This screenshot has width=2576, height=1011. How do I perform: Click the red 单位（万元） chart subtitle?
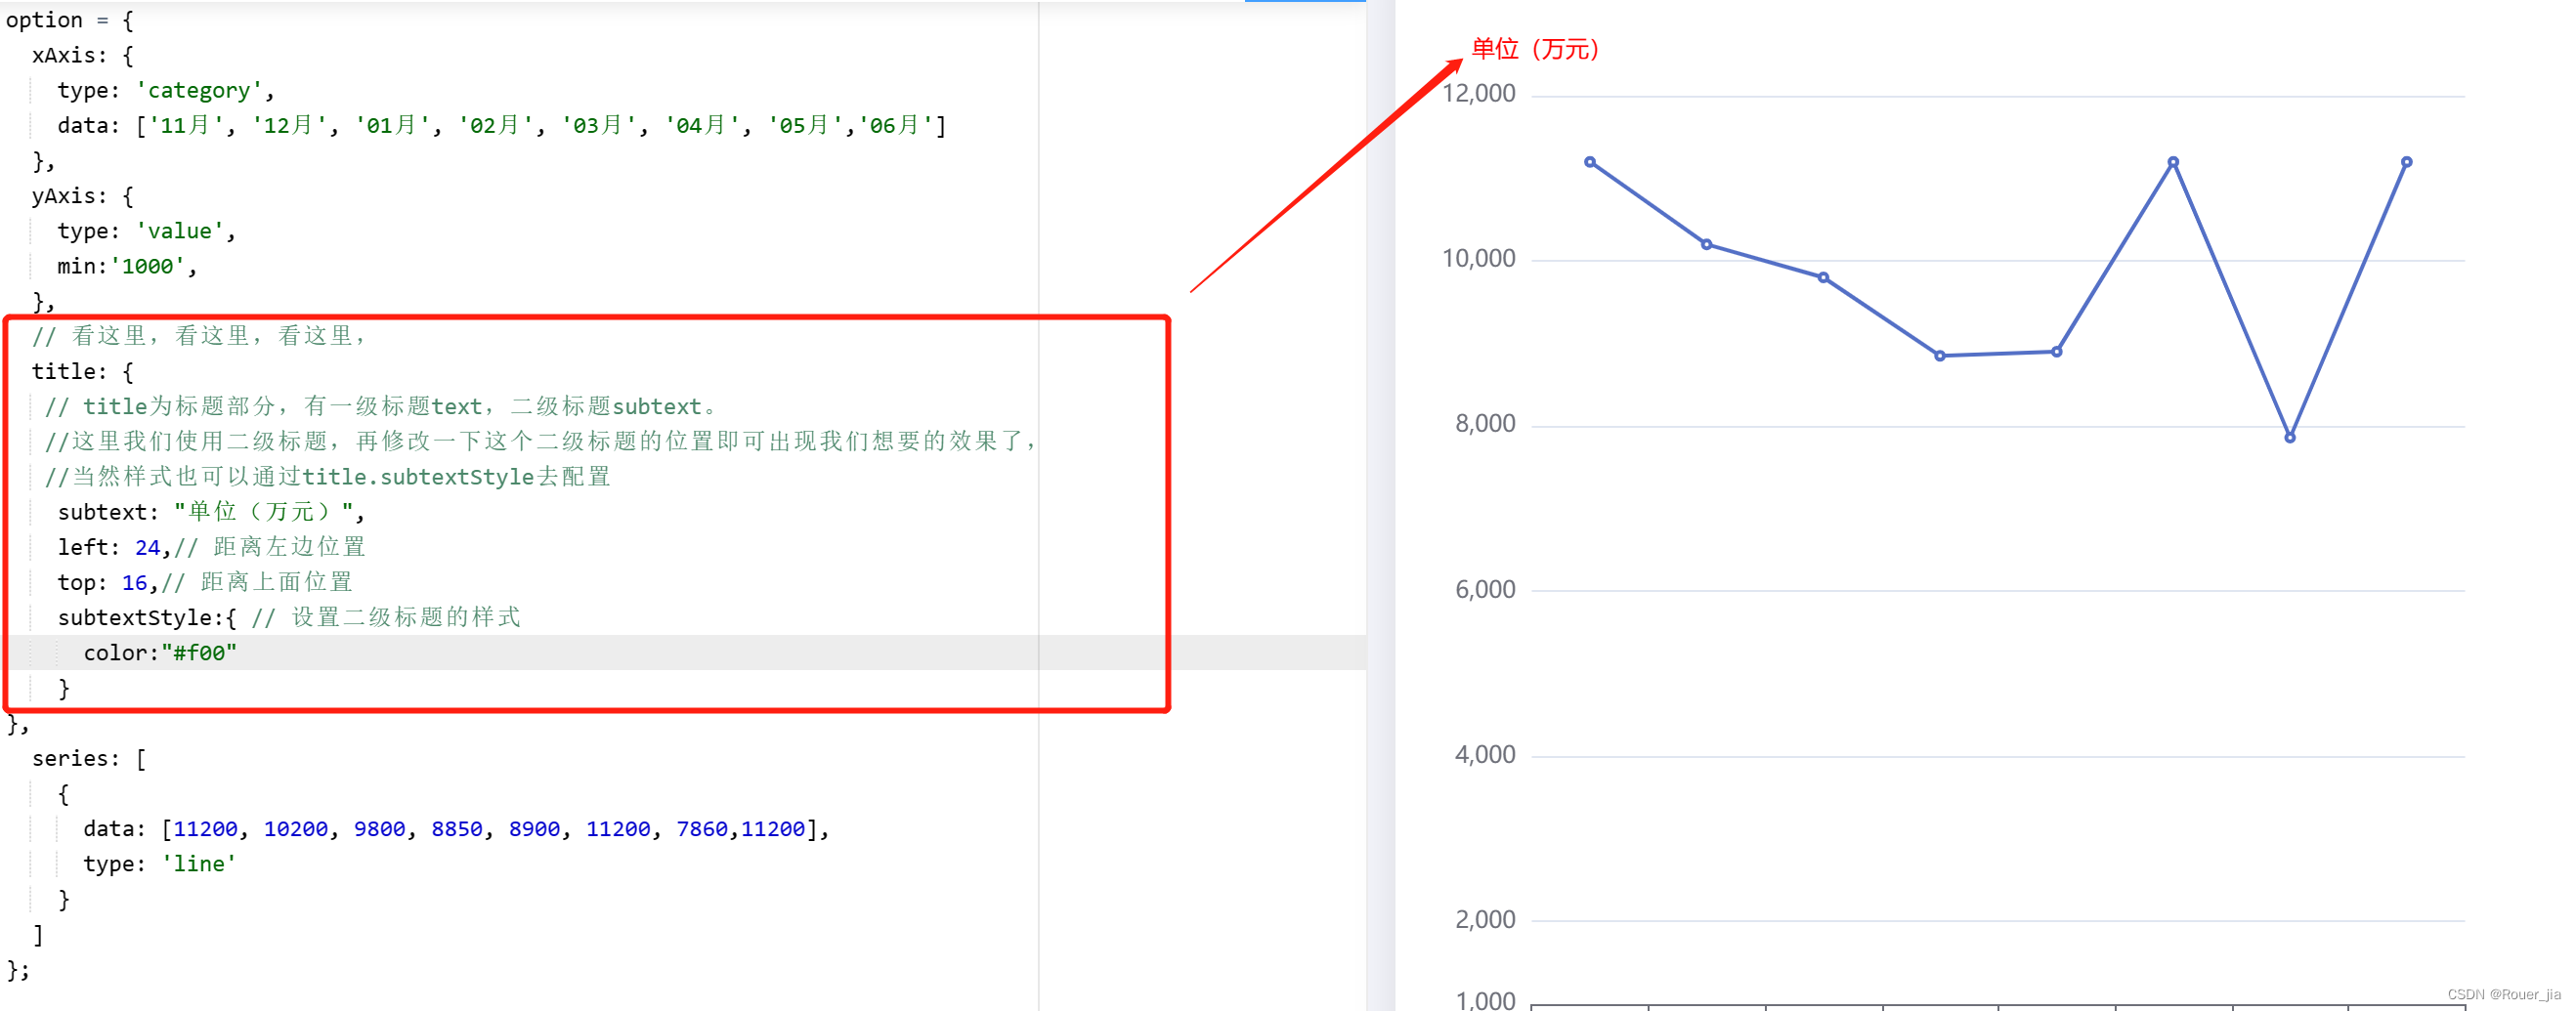1535,49
